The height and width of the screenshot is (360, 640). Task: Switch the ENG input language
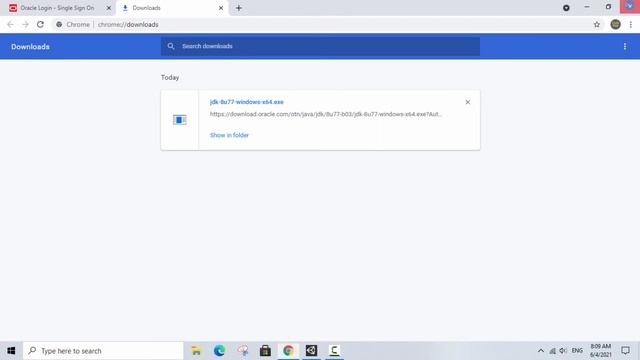(577, 351)
